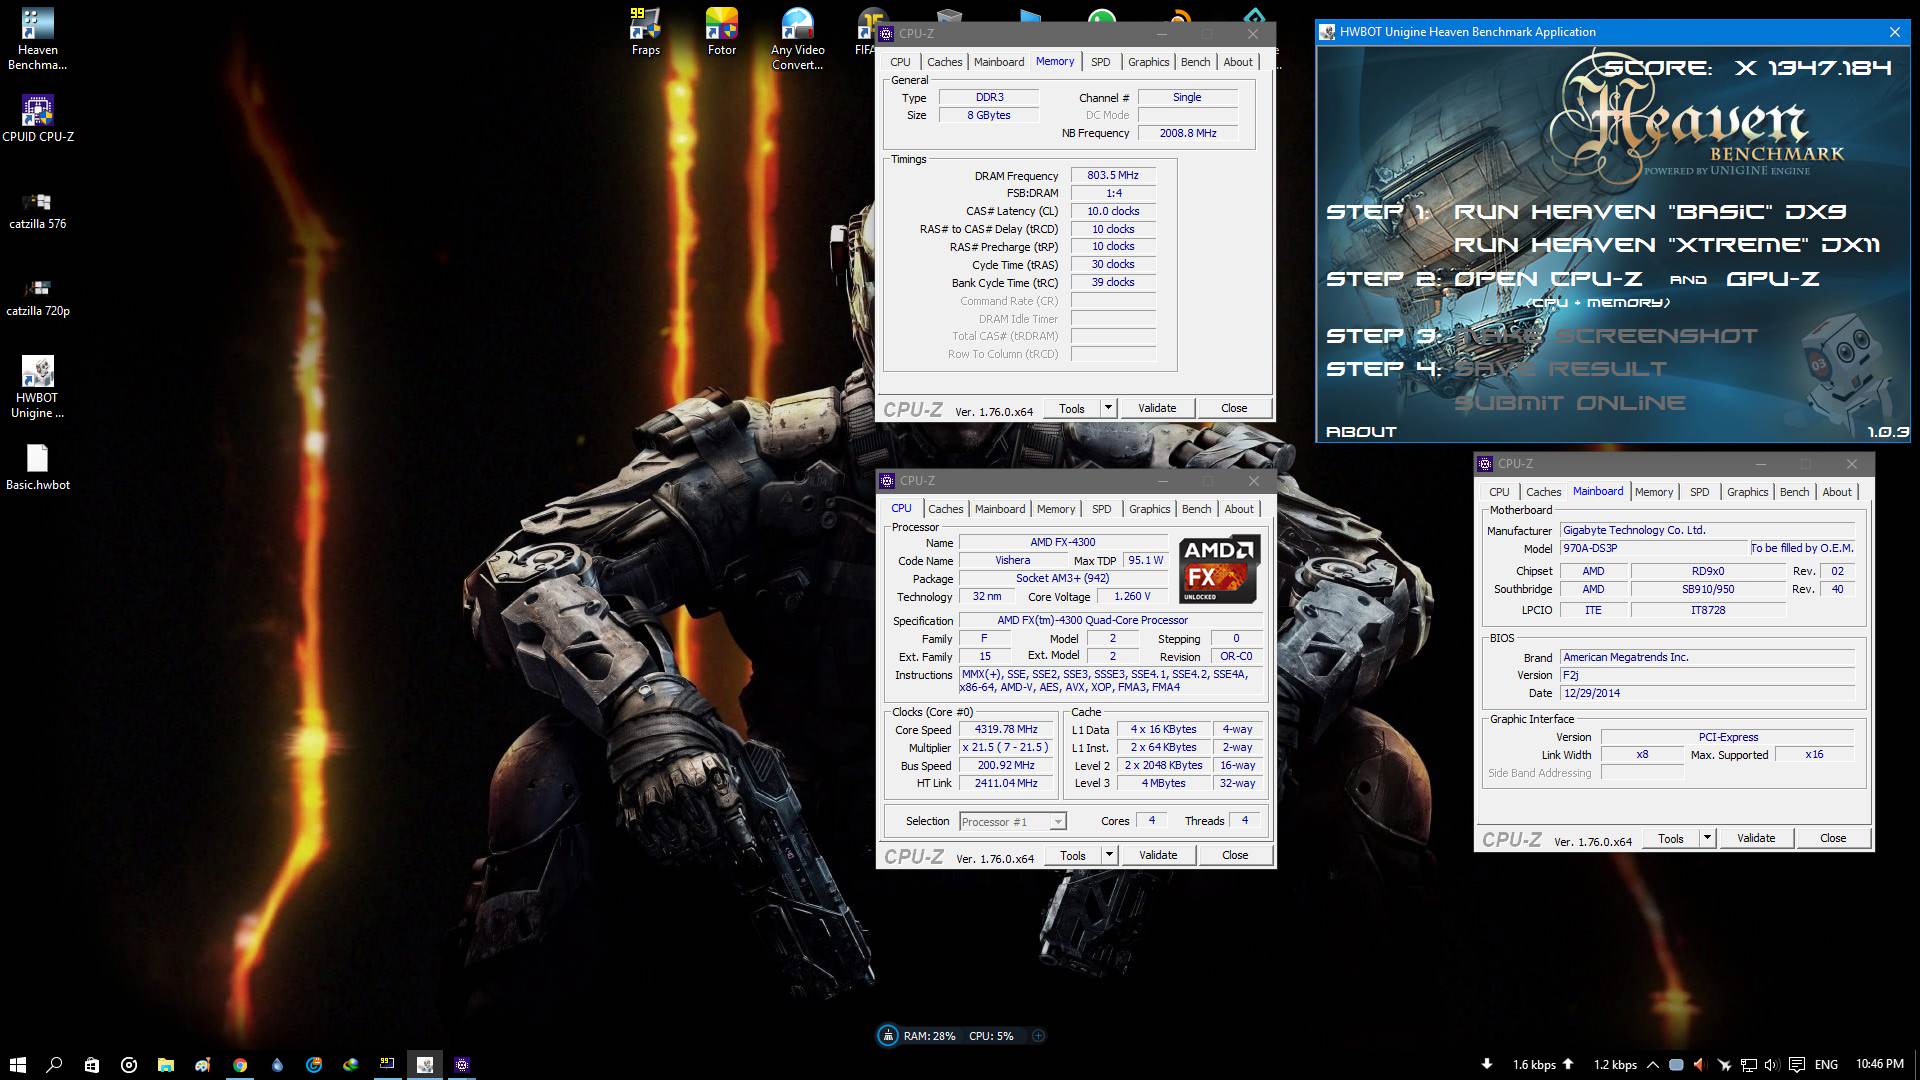Switch to HWBOT Heaven app in taskbar

click(425, 1064)
